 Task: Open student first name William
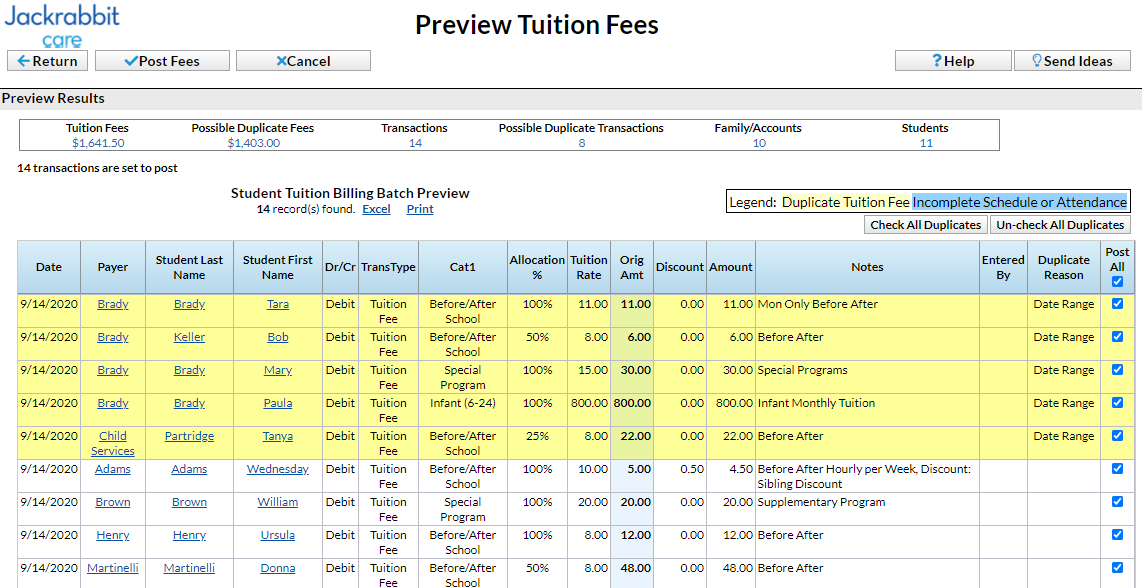point(277,502)
